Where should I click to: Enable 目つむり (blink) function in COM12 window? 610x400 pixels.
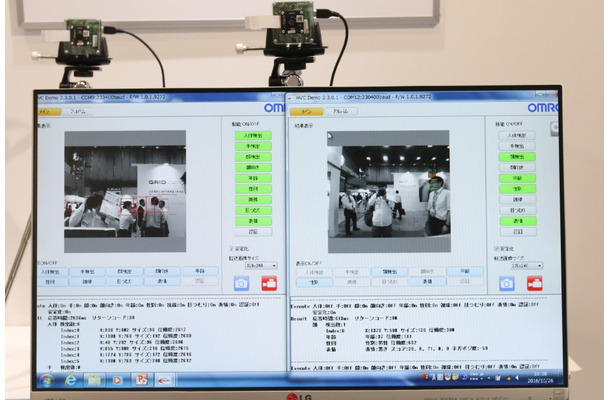(x=518, y=210)
